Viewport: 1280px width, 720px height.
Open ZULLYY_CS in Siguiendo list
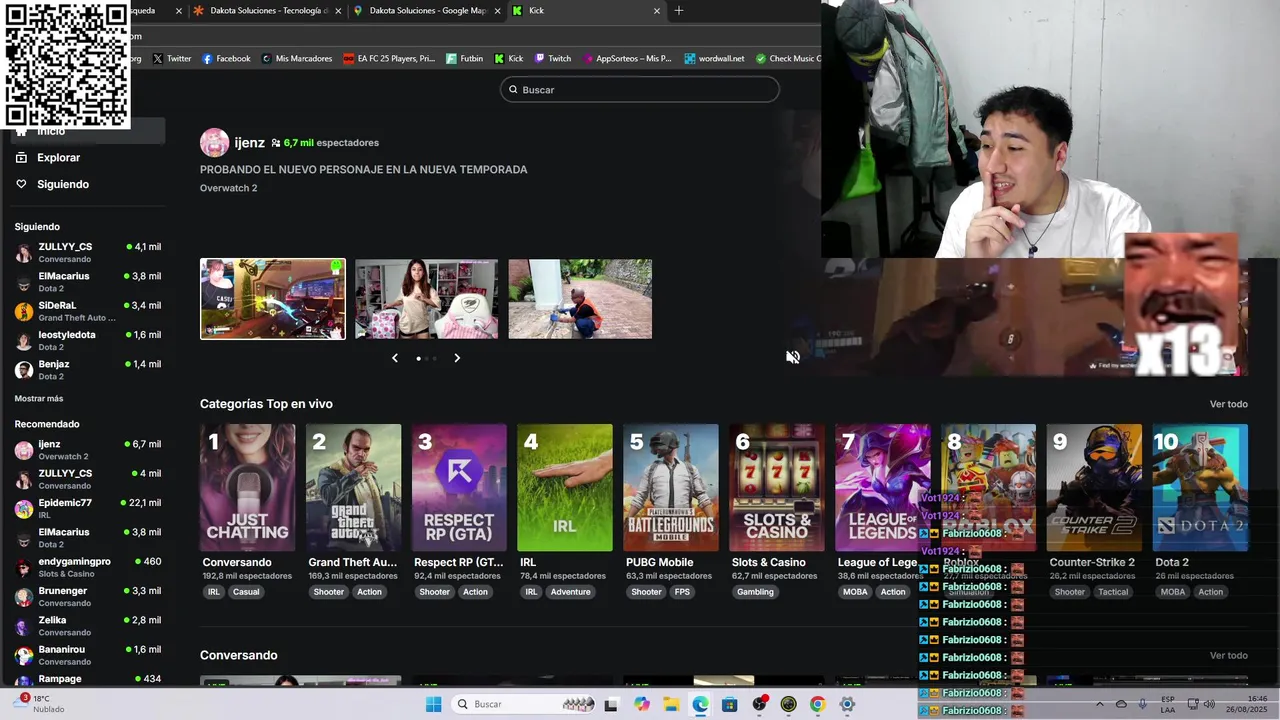click(x=88, y=252)
